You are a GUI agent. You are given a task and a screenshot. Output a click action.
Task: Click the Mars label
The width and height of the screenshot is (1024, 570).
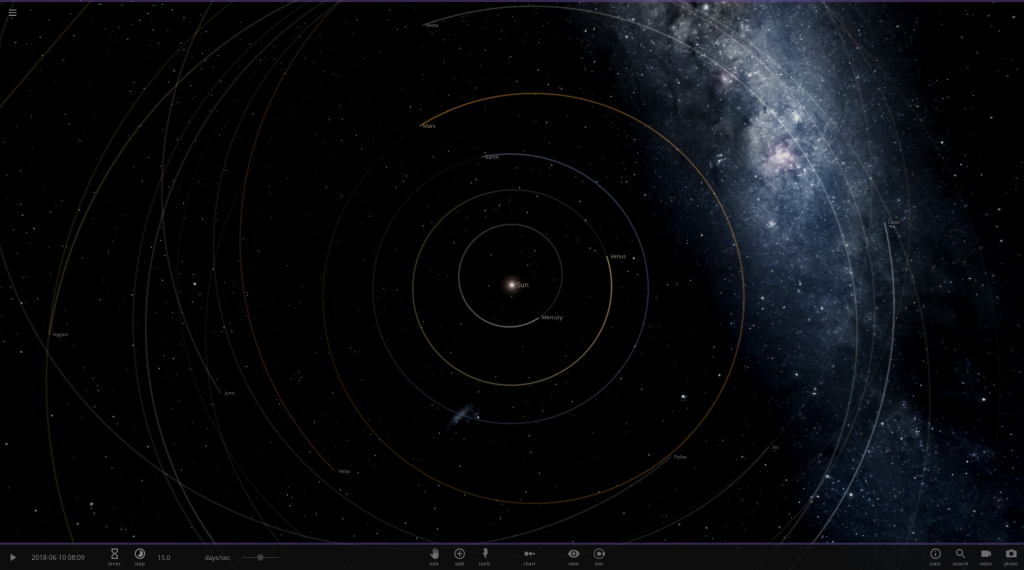pos(429,126)
